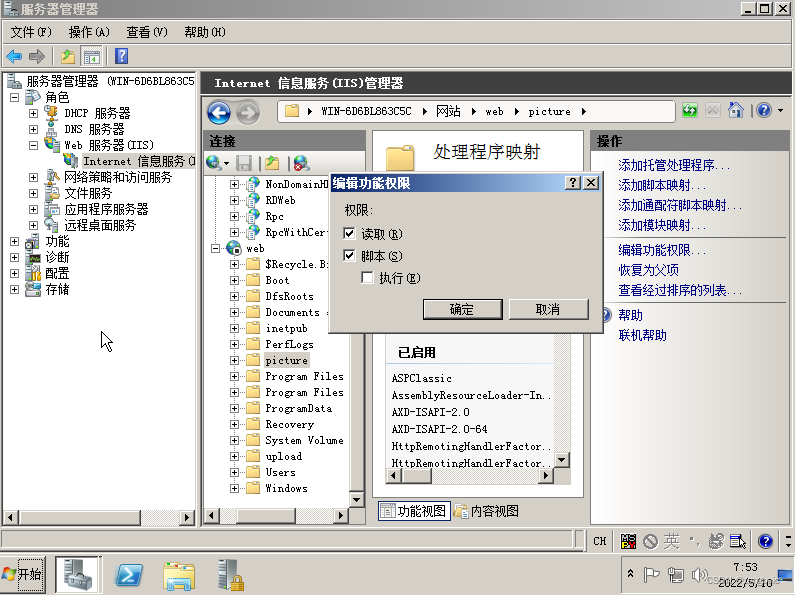The image size is (795, 595).
Task: Collapse the 角色 node
Action: (x=15, y=96)
